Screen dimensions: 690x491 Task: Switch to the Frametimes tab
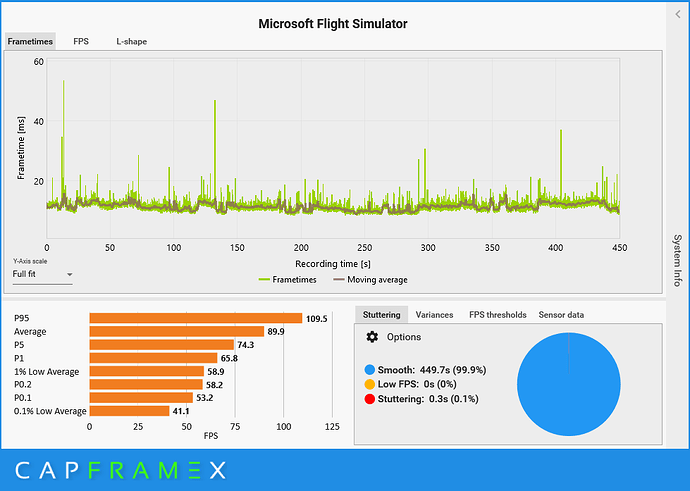tap(30, 41)
